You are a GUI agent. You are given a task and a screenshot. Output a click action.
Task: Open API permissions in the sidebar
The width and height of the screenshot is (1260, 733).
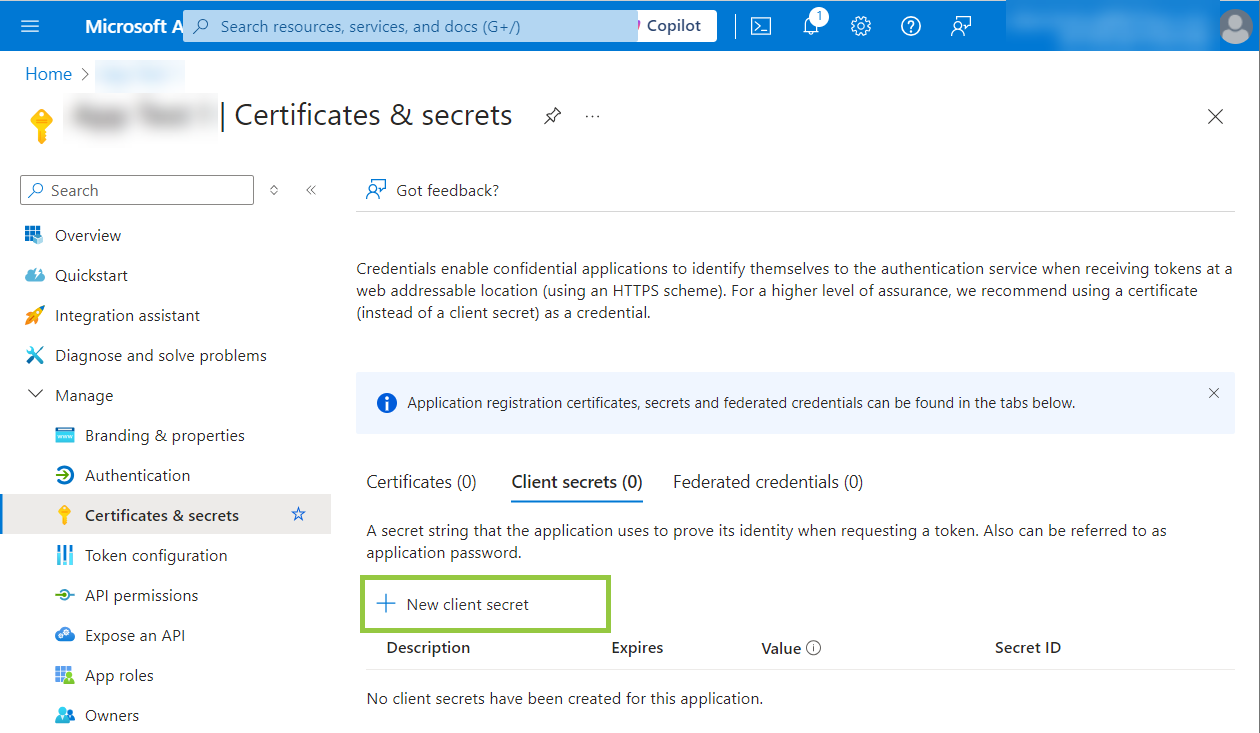[141, 595]
